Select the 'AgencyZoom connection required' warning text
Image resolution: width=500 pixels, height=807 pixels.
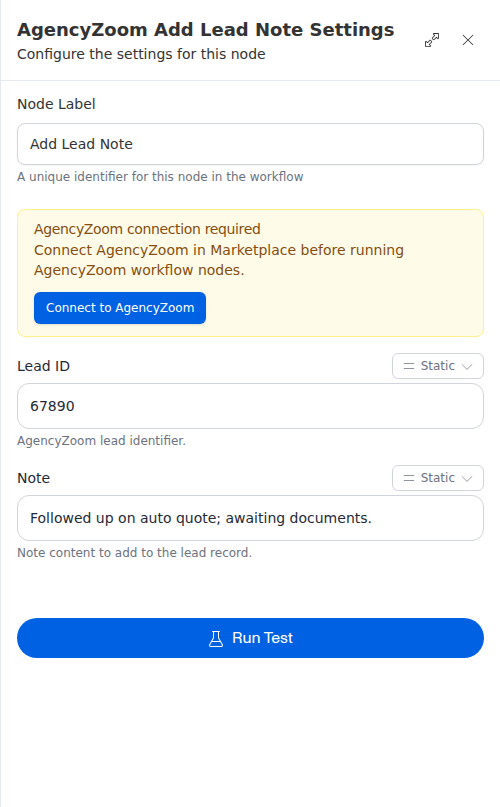point(147,229)
